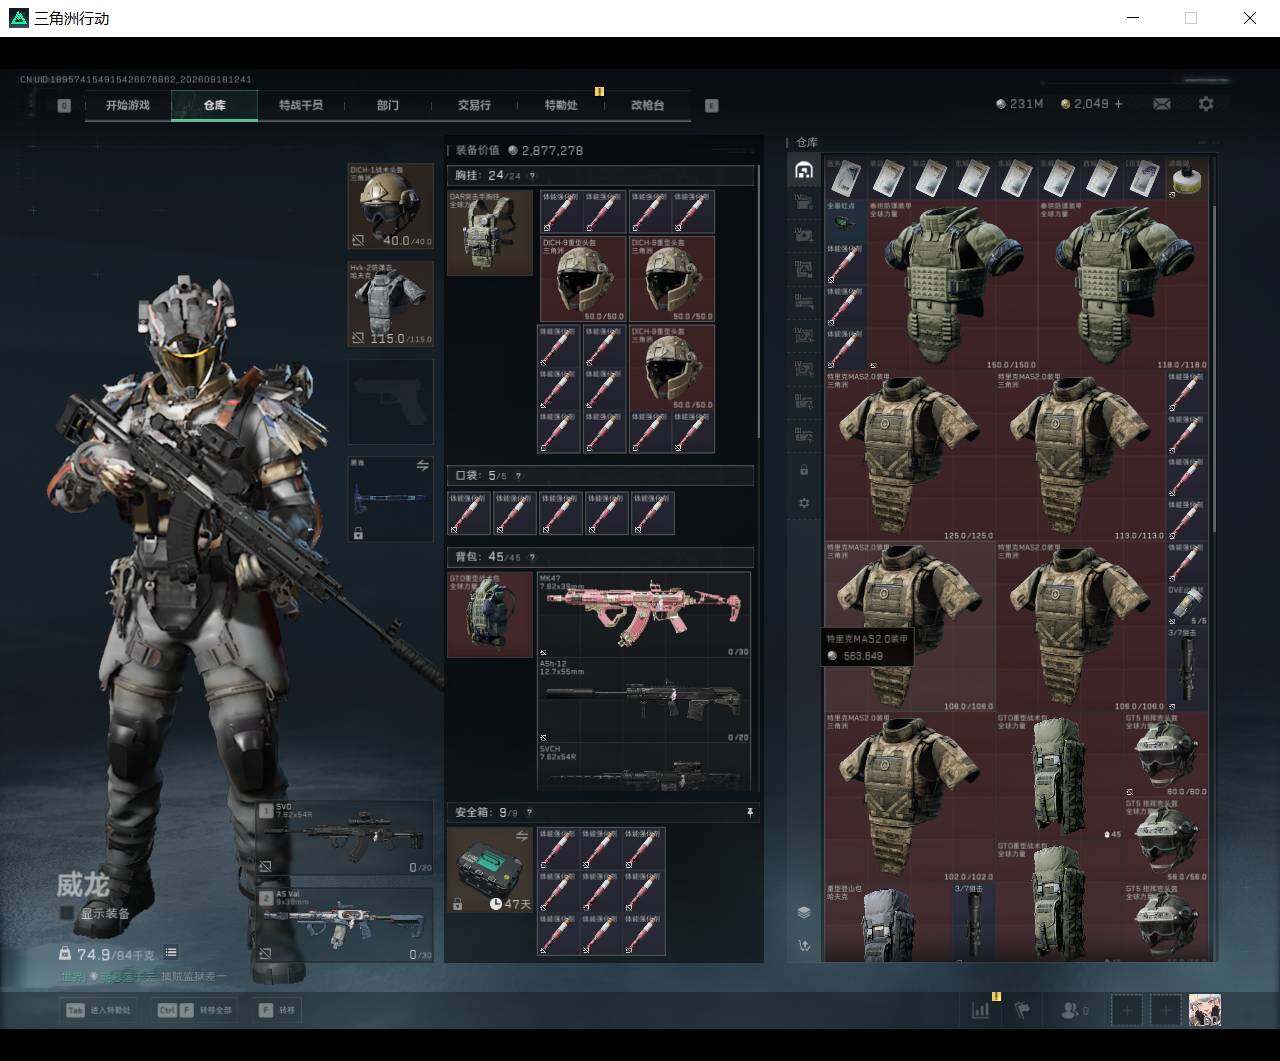The width and height of the screenshot is (1280, 1061).
Task: Switch to the 开始游戏 tab
Action: [x=128, y=105]
